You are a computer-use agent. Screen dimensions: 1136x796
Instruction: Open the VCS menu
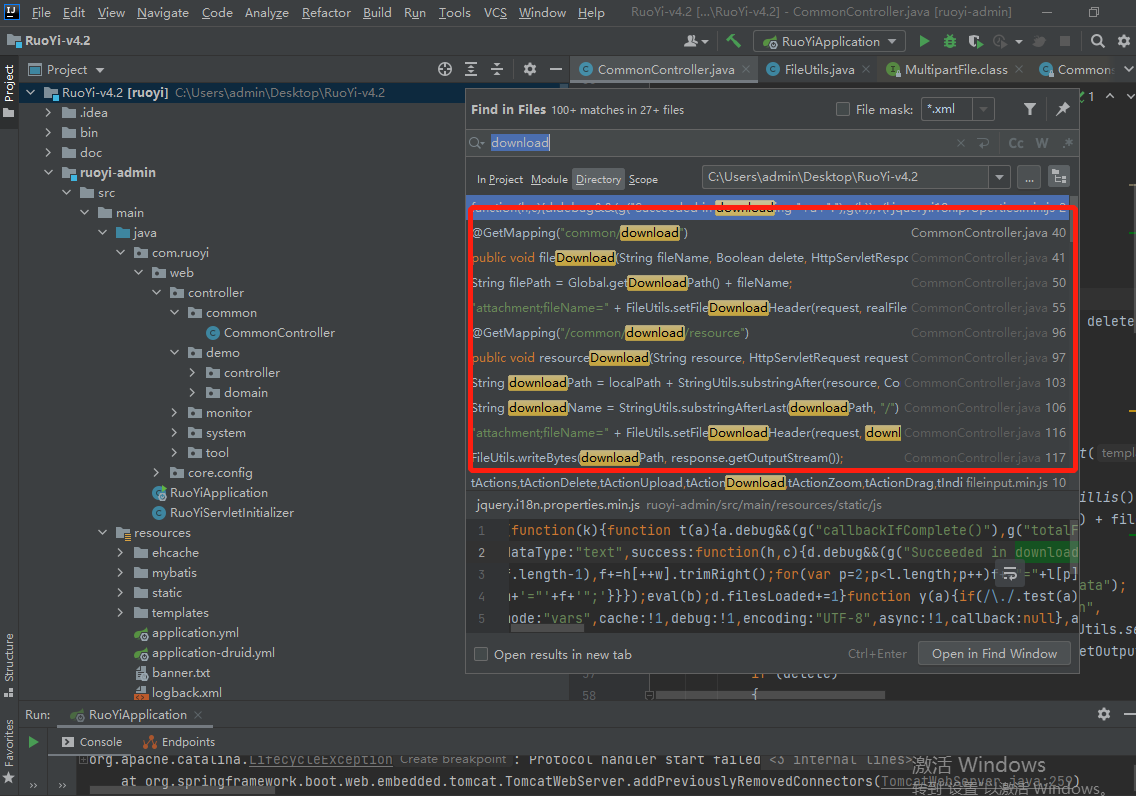click(x=495, y=13)
